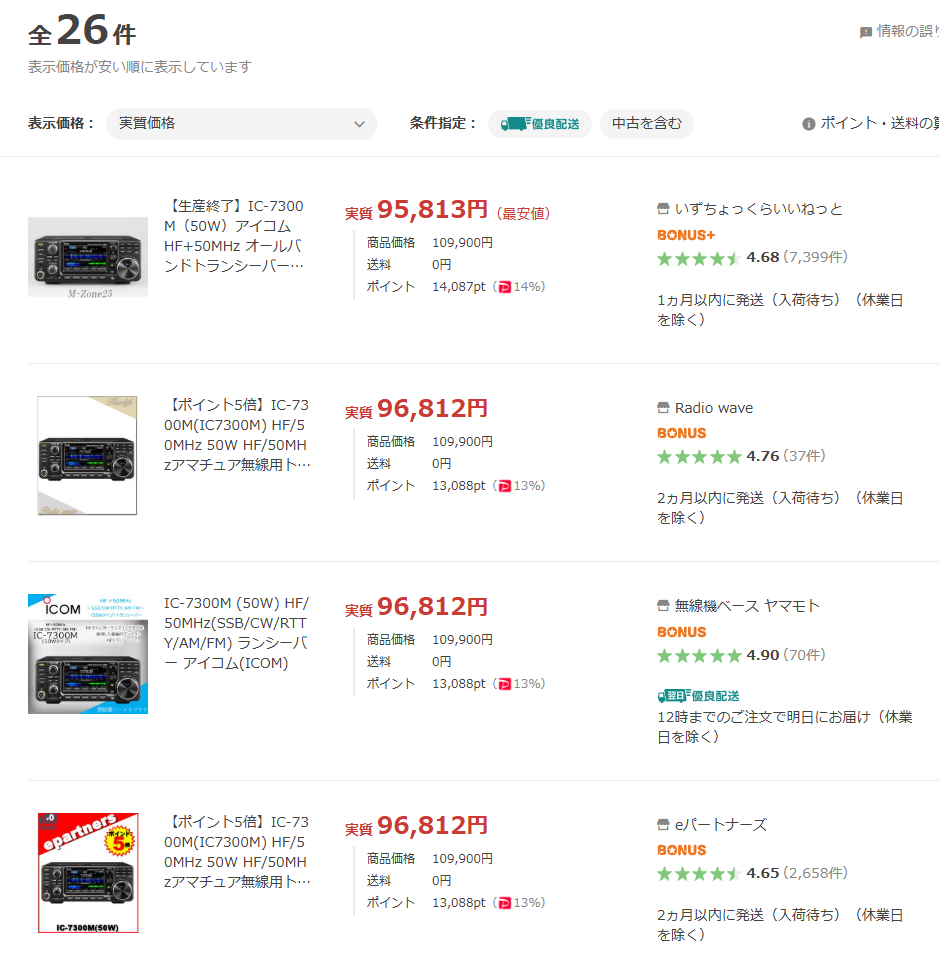Image resolution: width=939 pixels, height=958 pixels.
Task: Click the store icon beside いずちょっくらいいねっと
Action: click(663, 209)
